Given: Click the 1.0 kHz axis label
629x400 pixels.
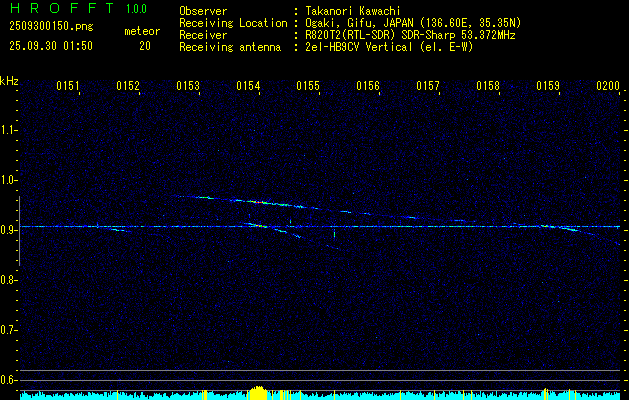Looking at the screenshot, I should [8, 180].
